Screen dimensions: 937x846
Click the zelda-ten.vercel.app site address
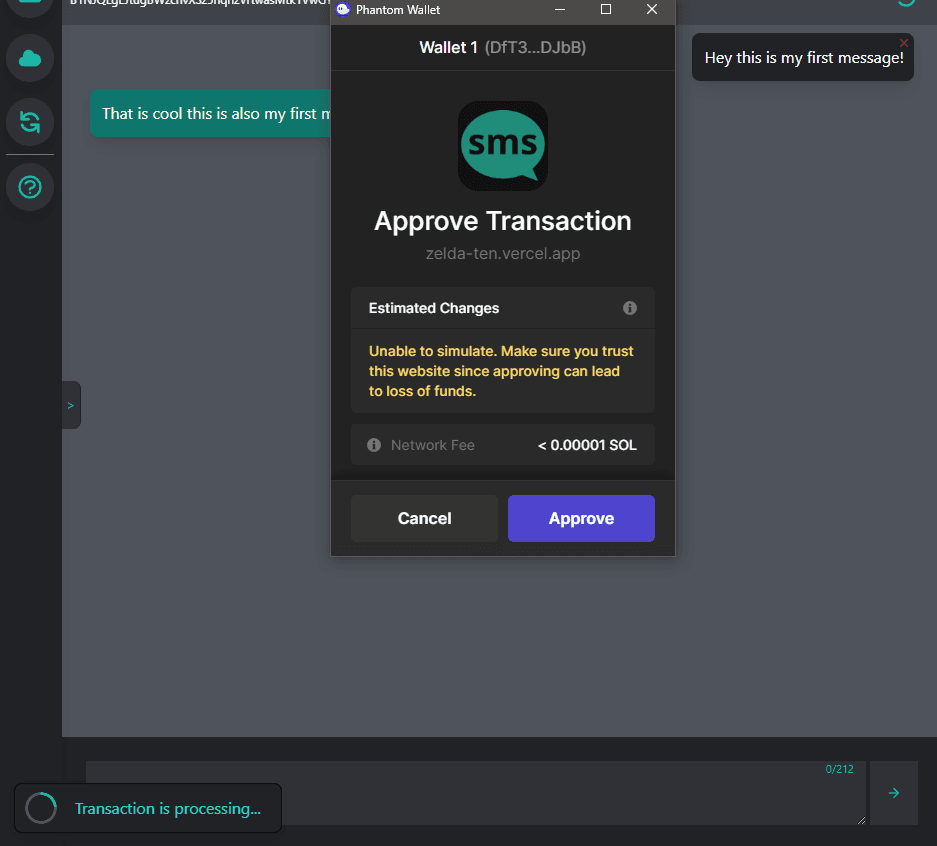tap(502, 254)
